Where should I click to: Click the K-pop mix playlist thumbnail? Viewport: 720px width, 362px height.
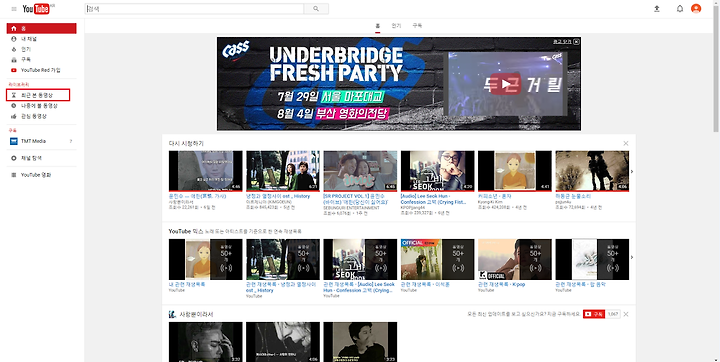pos(515,260)
